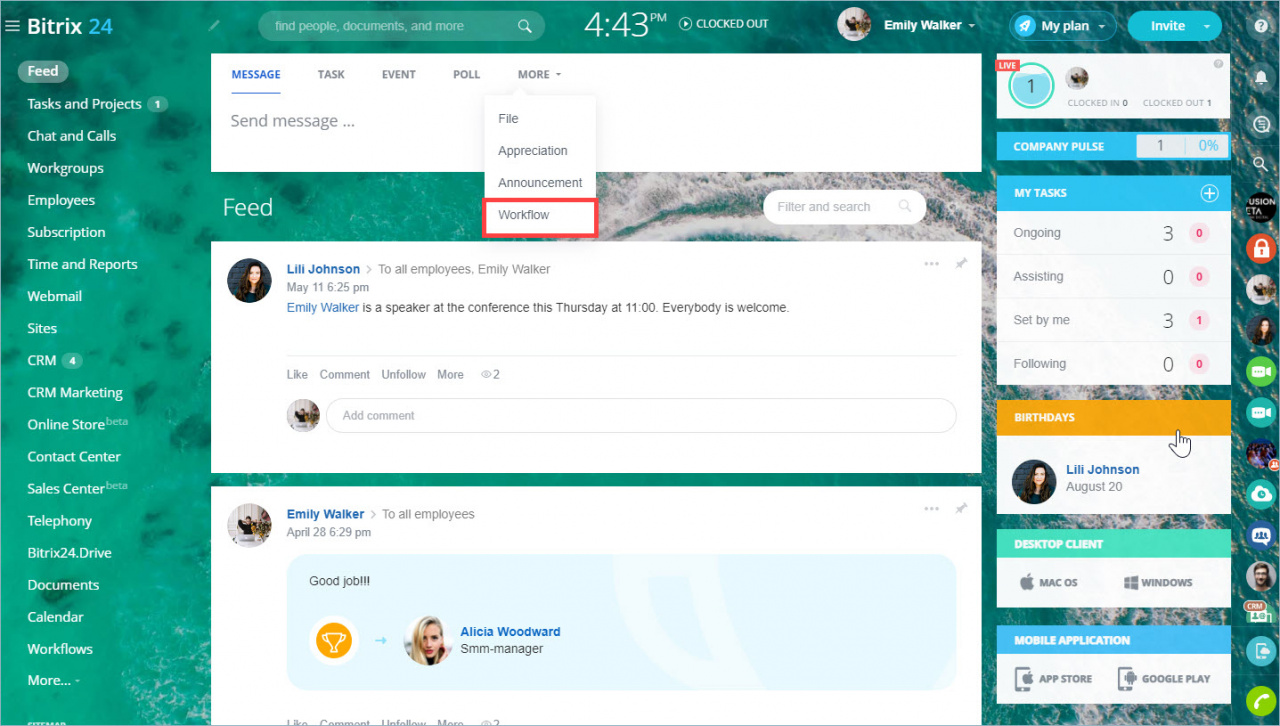Open CRM in left sidebar

pyautogui.click(x=42, y=360)
